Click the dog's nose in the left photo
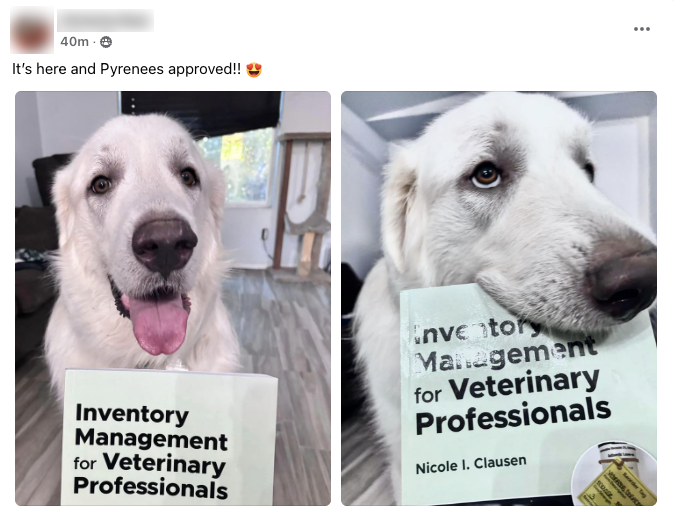The image size is (673, 523). (164, 246)
